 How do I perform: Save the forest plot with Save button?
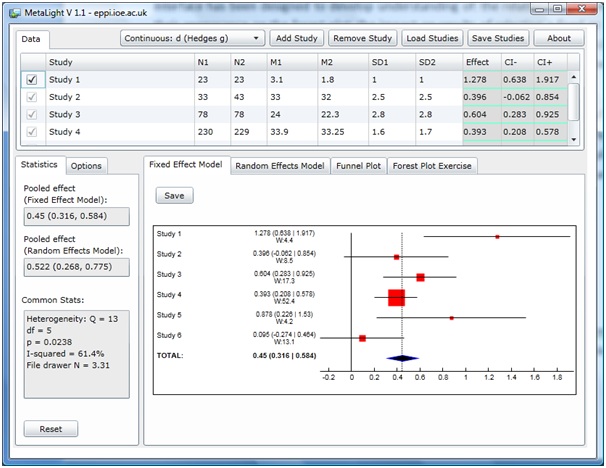[x=174, y=196]
